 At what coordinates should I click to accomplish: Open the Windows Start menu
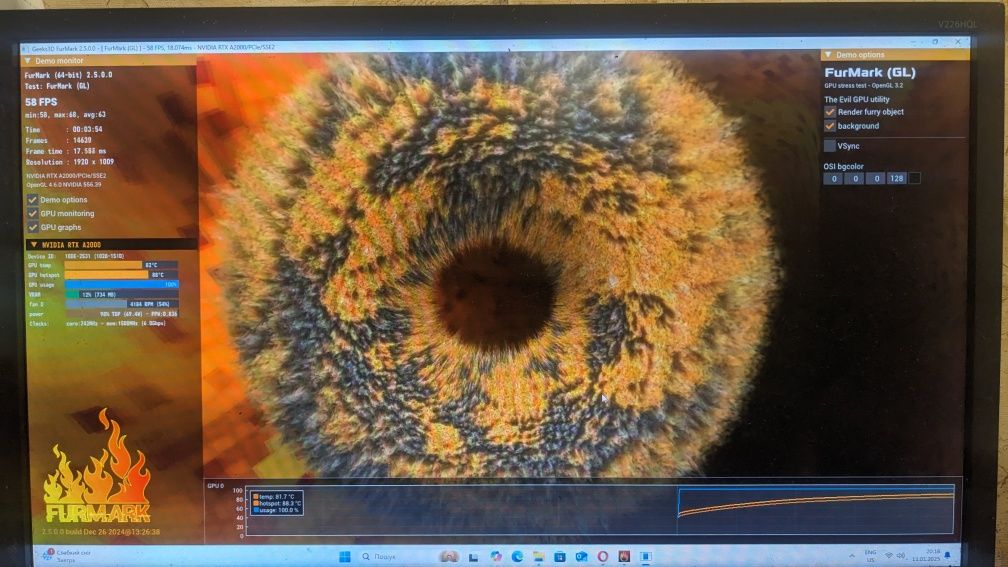point(345,556)
